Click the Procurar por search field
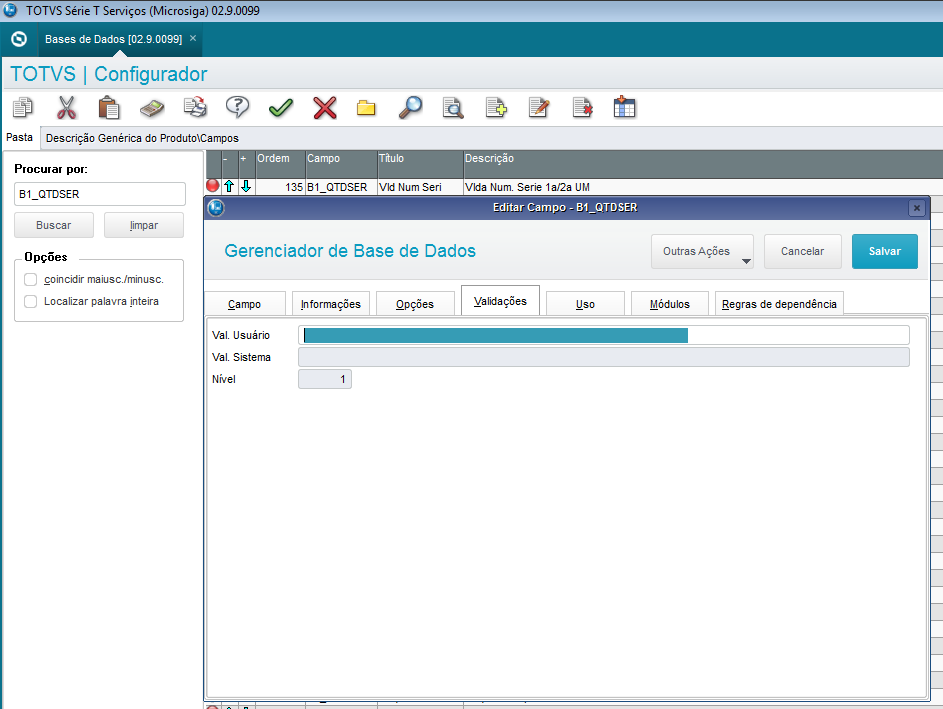The height and width of the screenshot is (709, 943). point(100,194)
